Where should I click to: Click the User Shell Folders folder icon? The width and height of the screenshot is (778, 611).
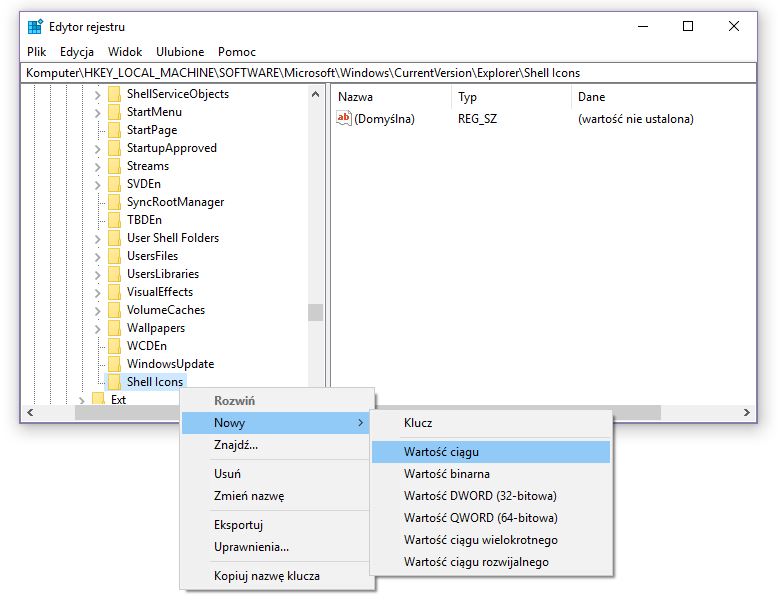coord(114,238)
